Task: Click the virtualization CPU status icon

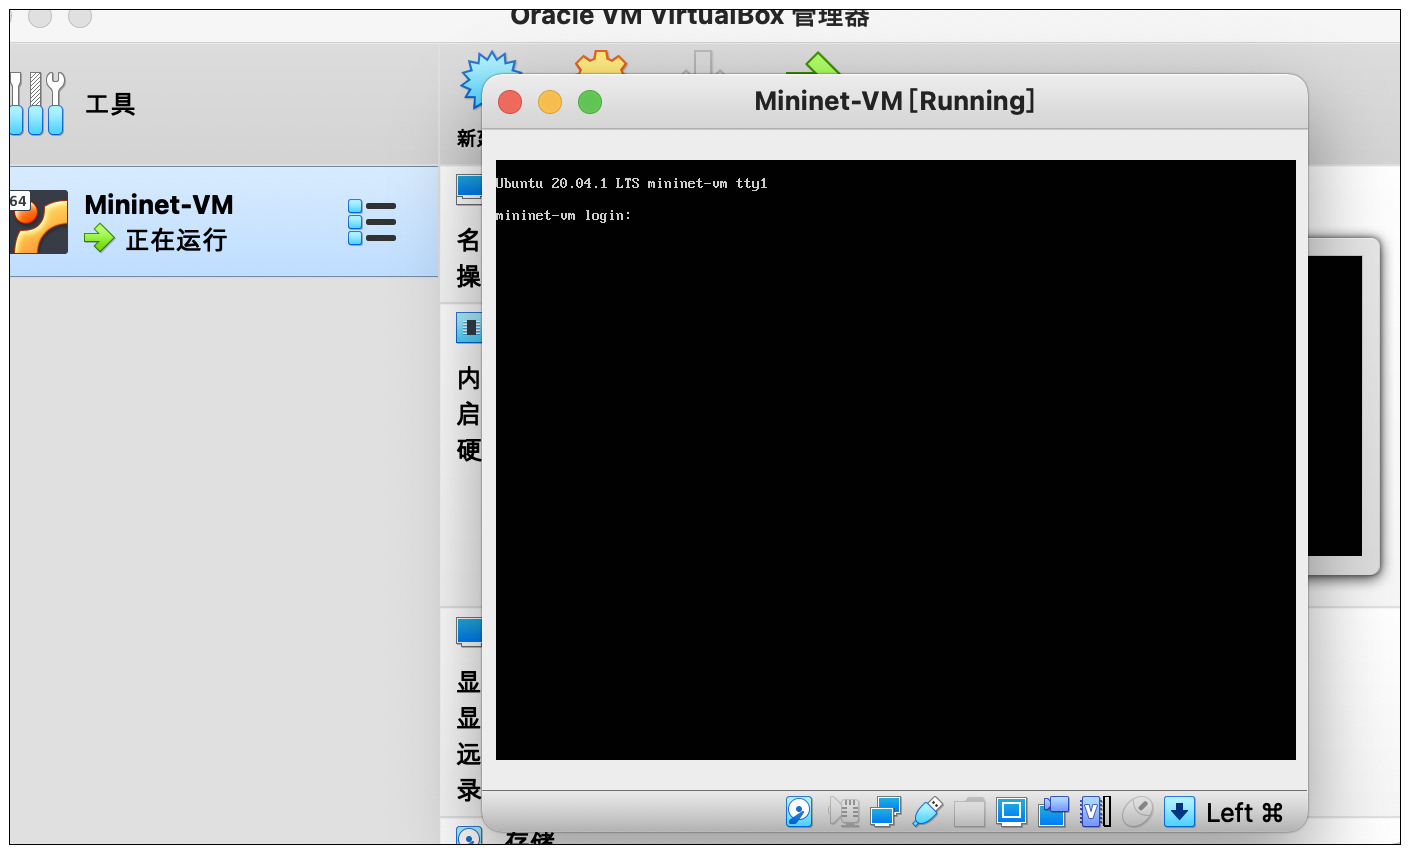Action: [1095, 812]
